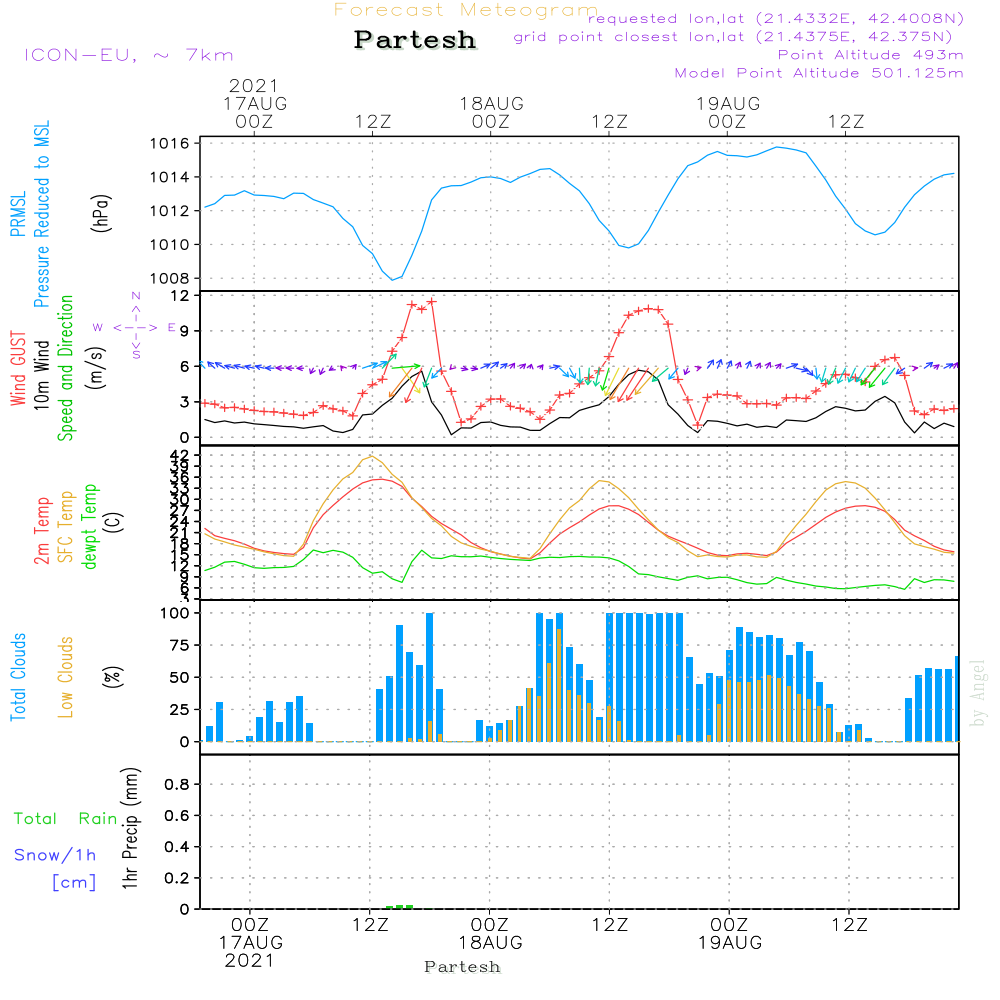The image size is (1000, 1000).
Task: Click the '12' wind speed axis value
Action: point(180,296)
